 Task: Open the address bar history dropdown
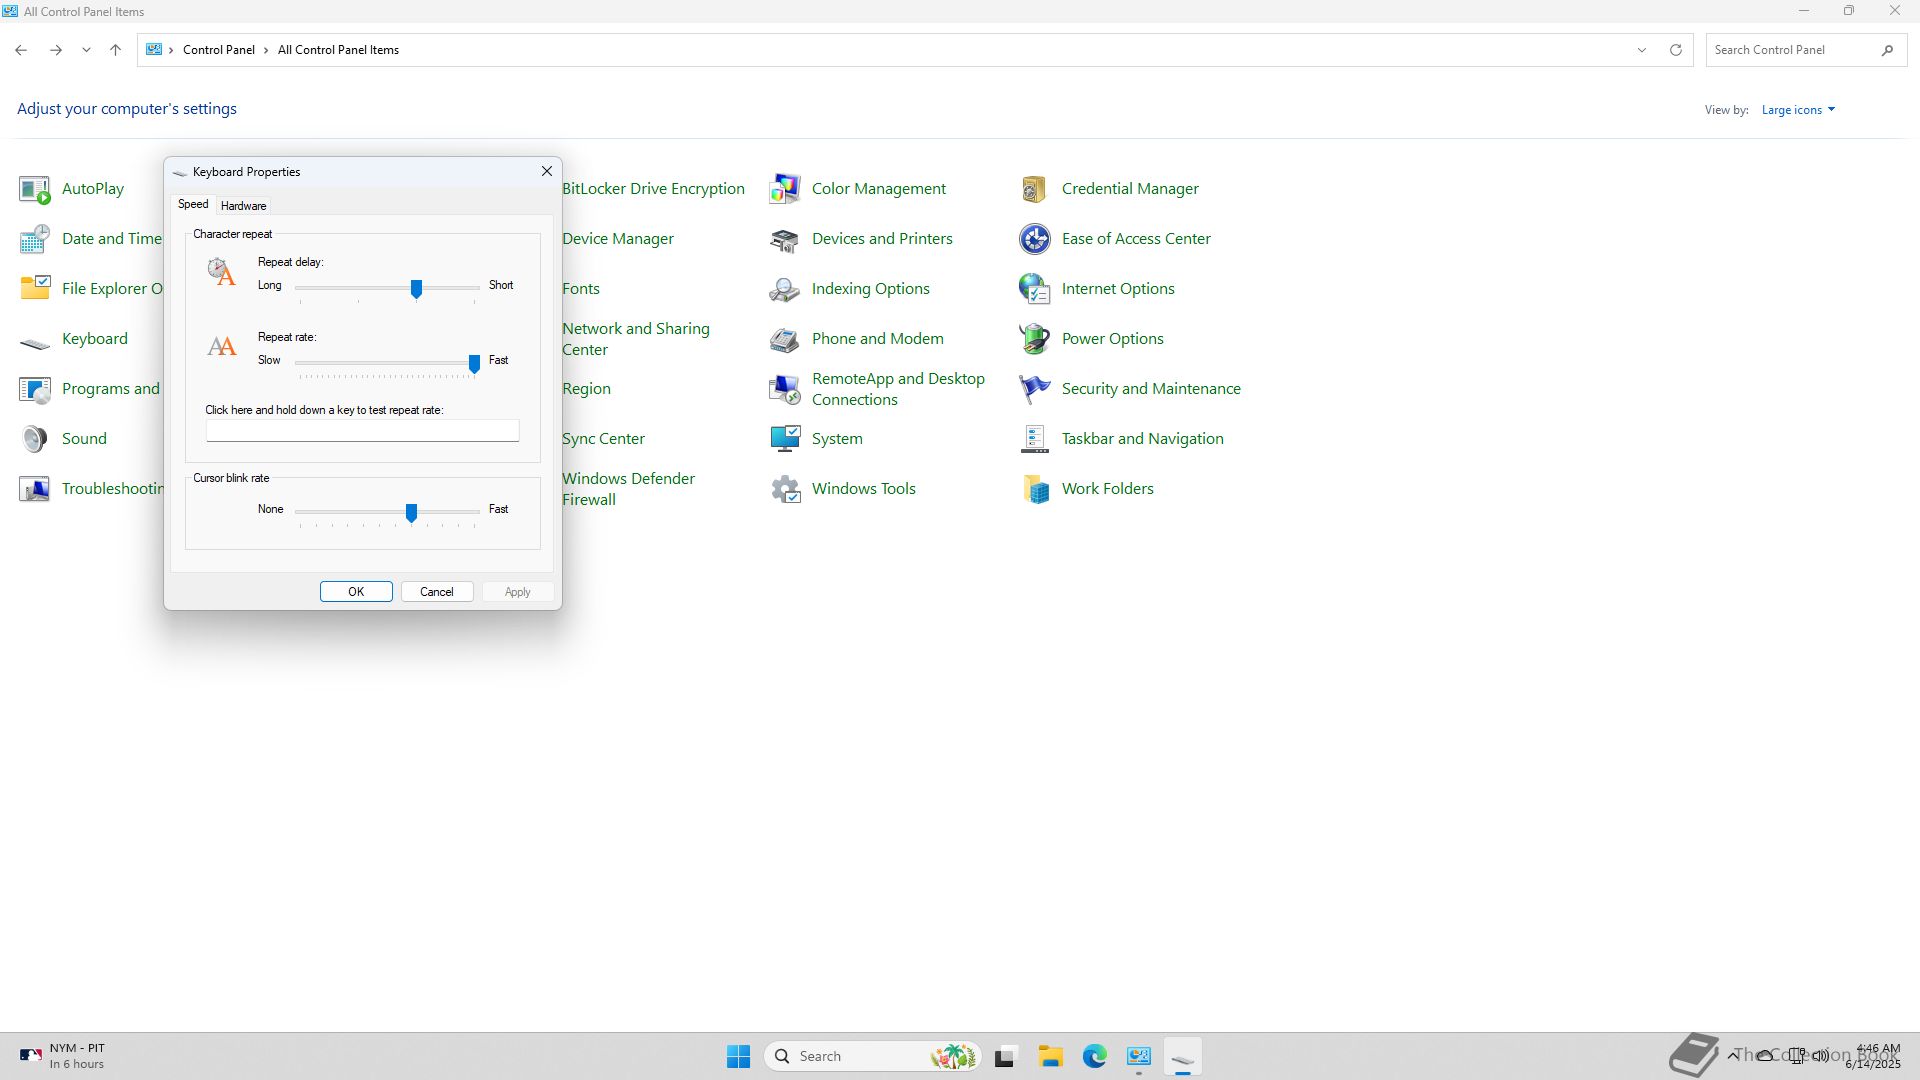(x=1641, y=50)
